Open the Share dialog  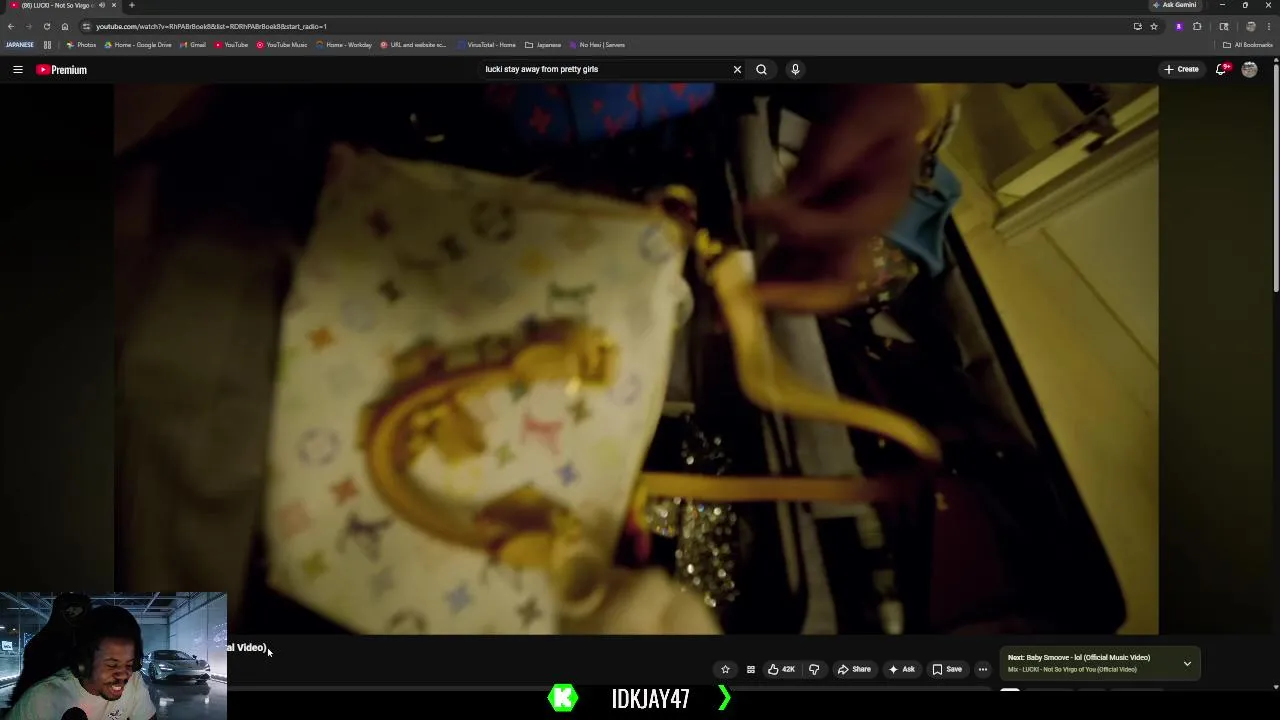pyautogui.click(x=854, y=669)
